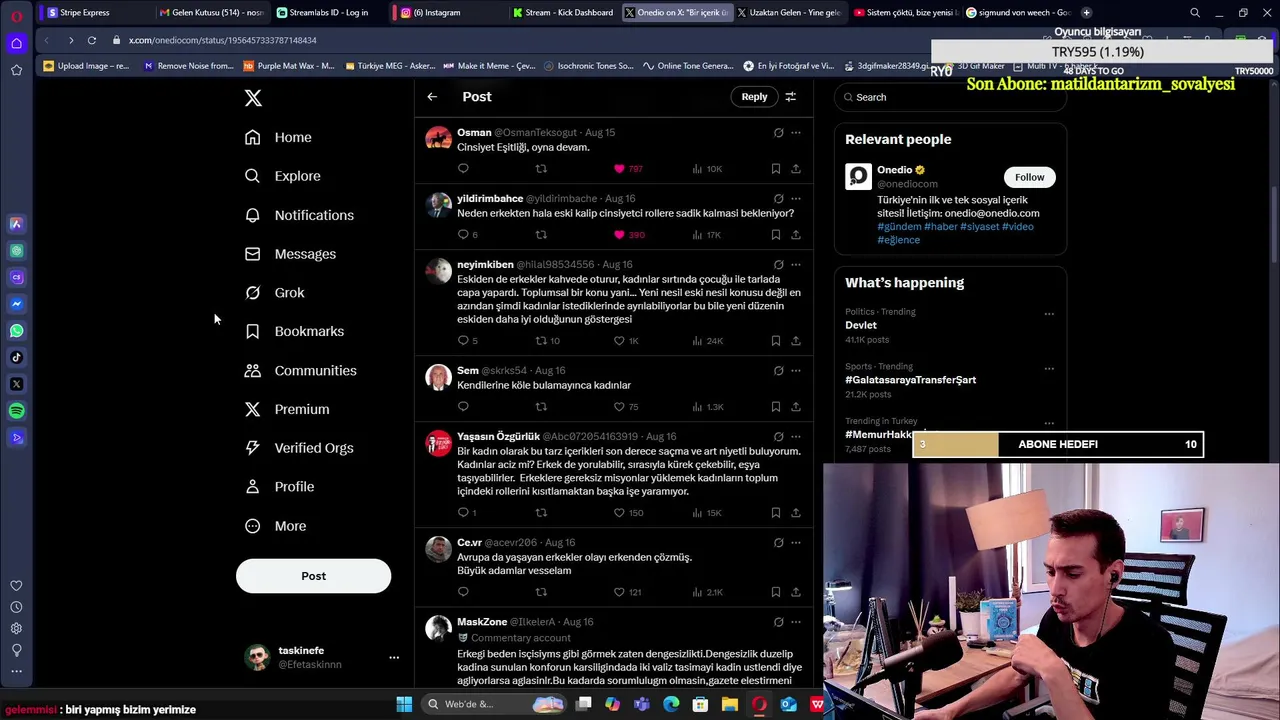1280x720 pixels.
Task: Open Messages in the sidebar
Action: 291,254
